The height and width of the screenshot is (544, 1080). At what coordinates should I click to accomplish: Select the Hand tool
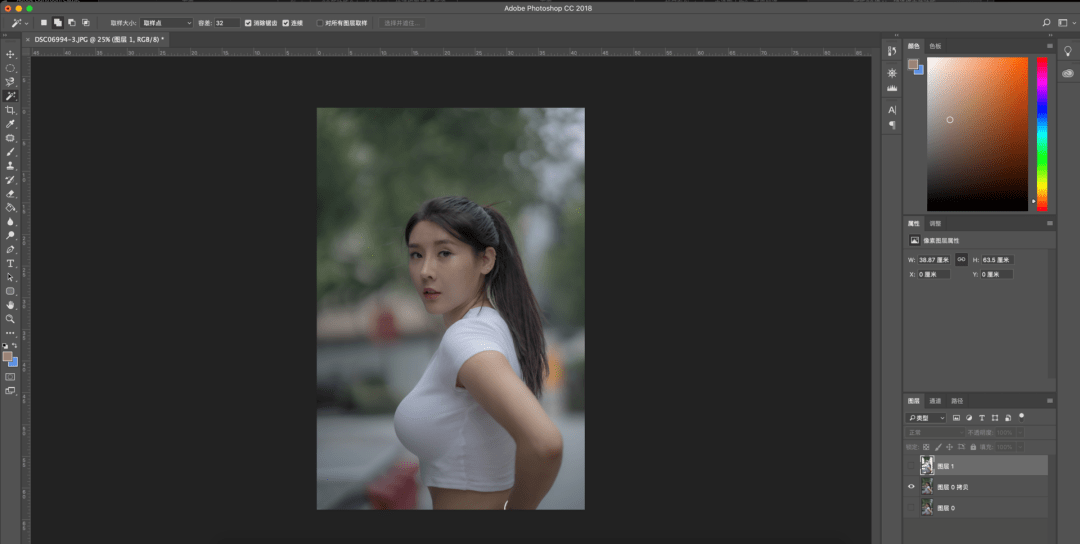pos(10,305)
